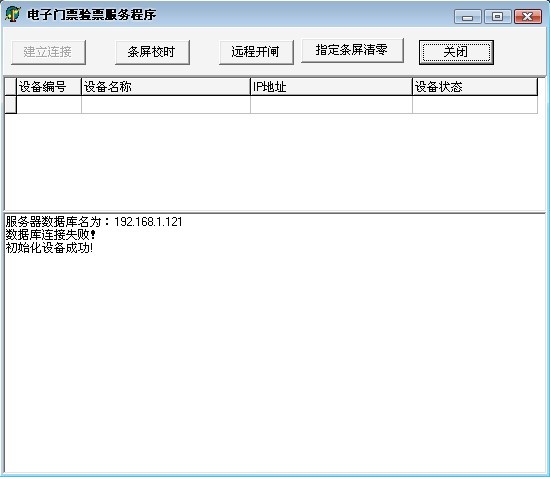The width and height of the screenshot is (550, 477).
Task: Click the server IP 192.168.1.121 log line
Action: point(94,222)
